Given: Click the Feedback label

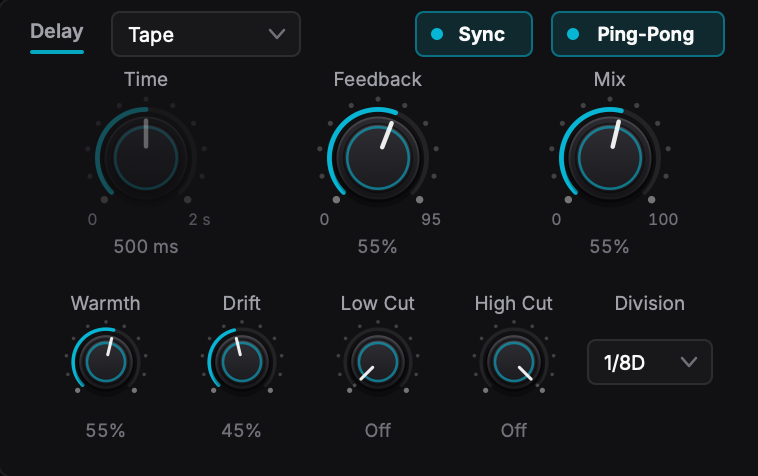Looking at the screenshot, I should point(378,79).
